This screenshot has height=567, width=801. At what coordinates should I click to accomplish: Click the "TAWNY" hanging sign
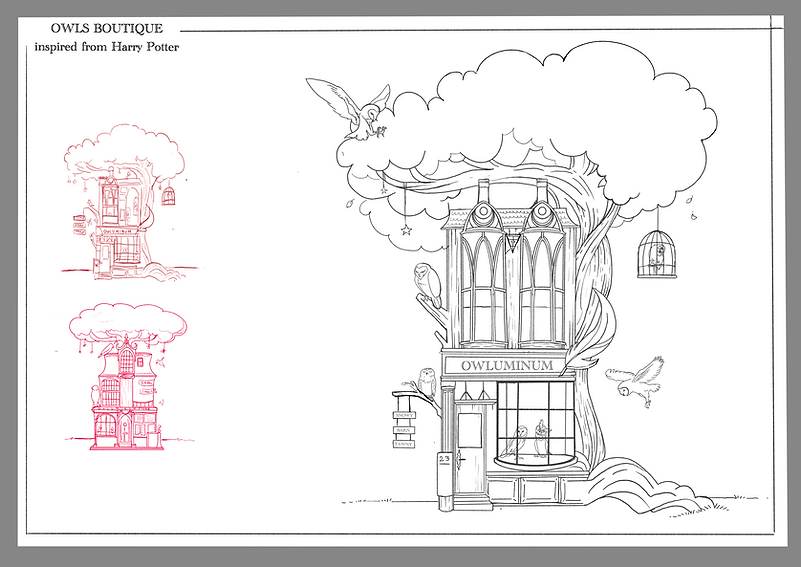pos(404,444)
